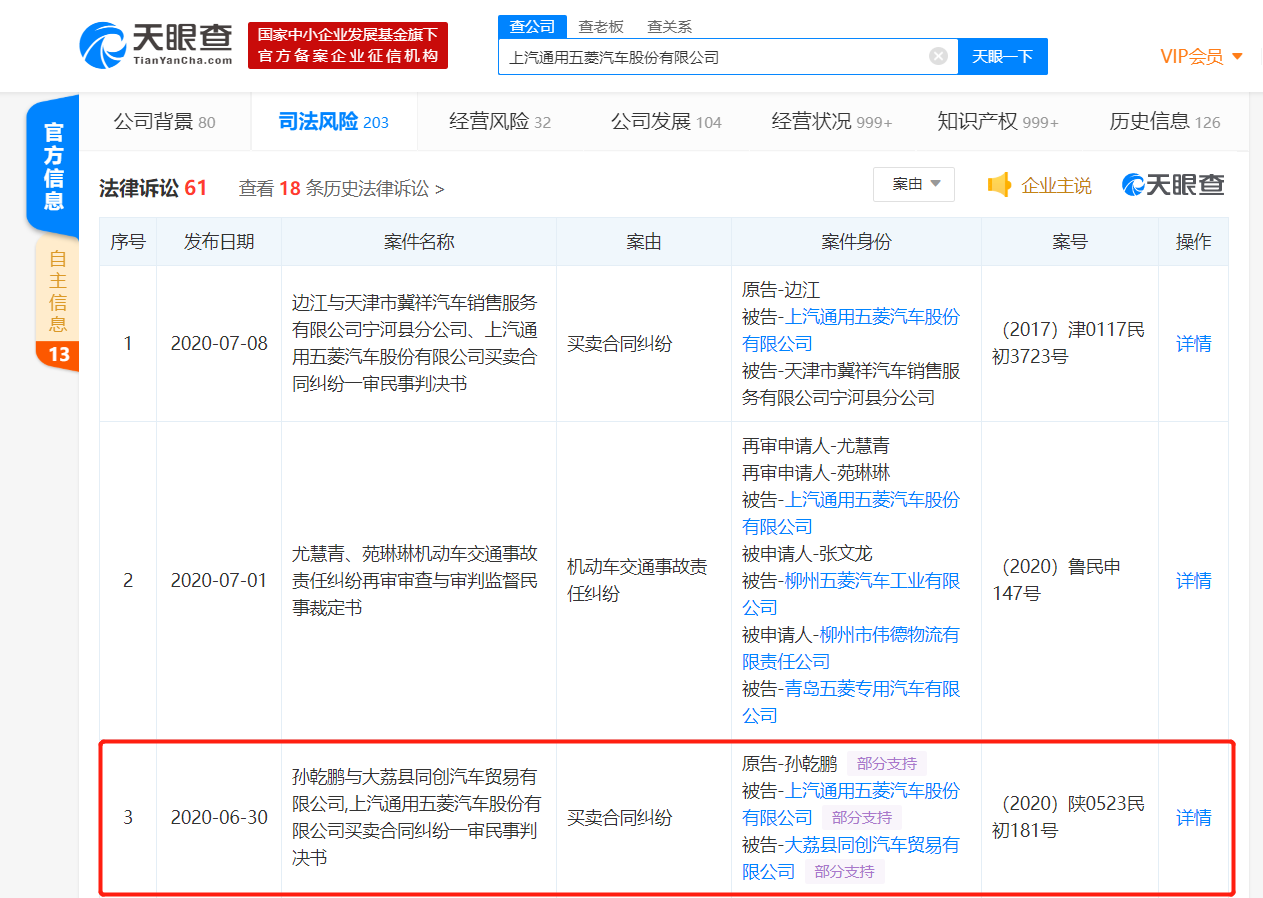This screenshot has height=898, width=1263.
Task: Click the 案号 column header
Action: tap(1070, 241)
